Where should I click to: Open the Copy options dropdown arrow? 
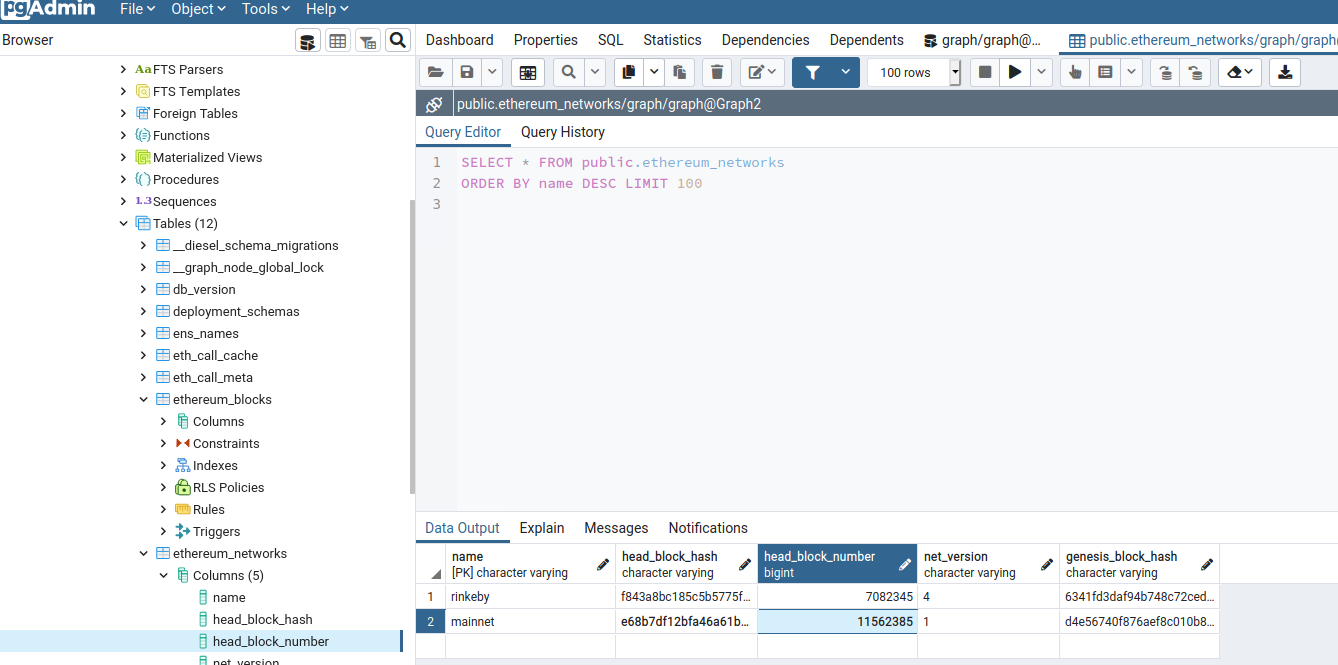click(x=653, y=72)
